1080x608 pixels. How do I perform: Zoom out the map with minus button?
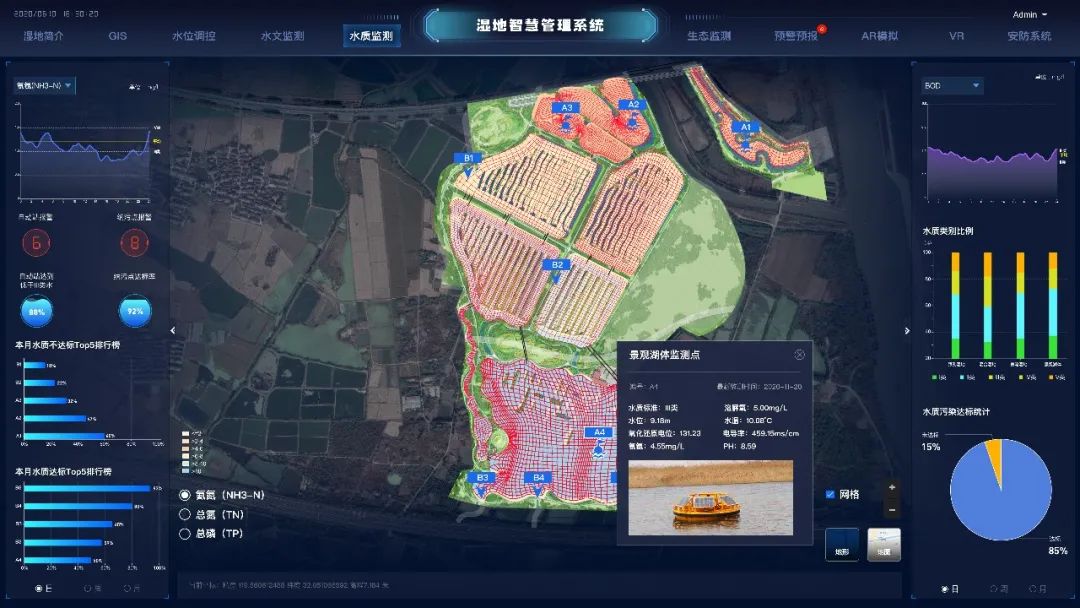[892, 510]
